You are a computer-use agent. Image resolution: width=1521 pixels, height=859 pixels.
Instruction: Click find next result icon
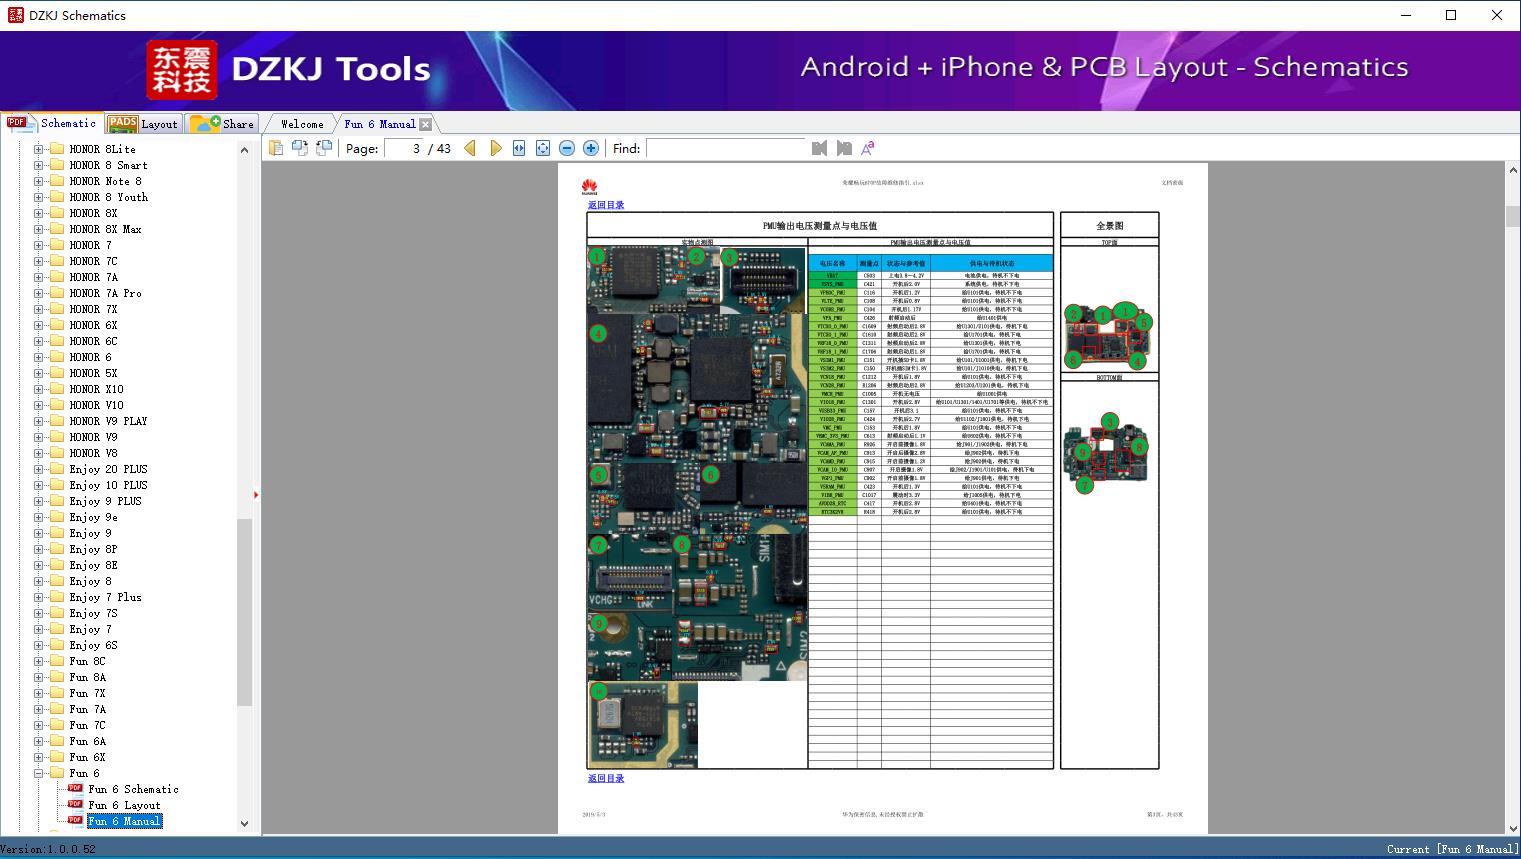[844, 148]
